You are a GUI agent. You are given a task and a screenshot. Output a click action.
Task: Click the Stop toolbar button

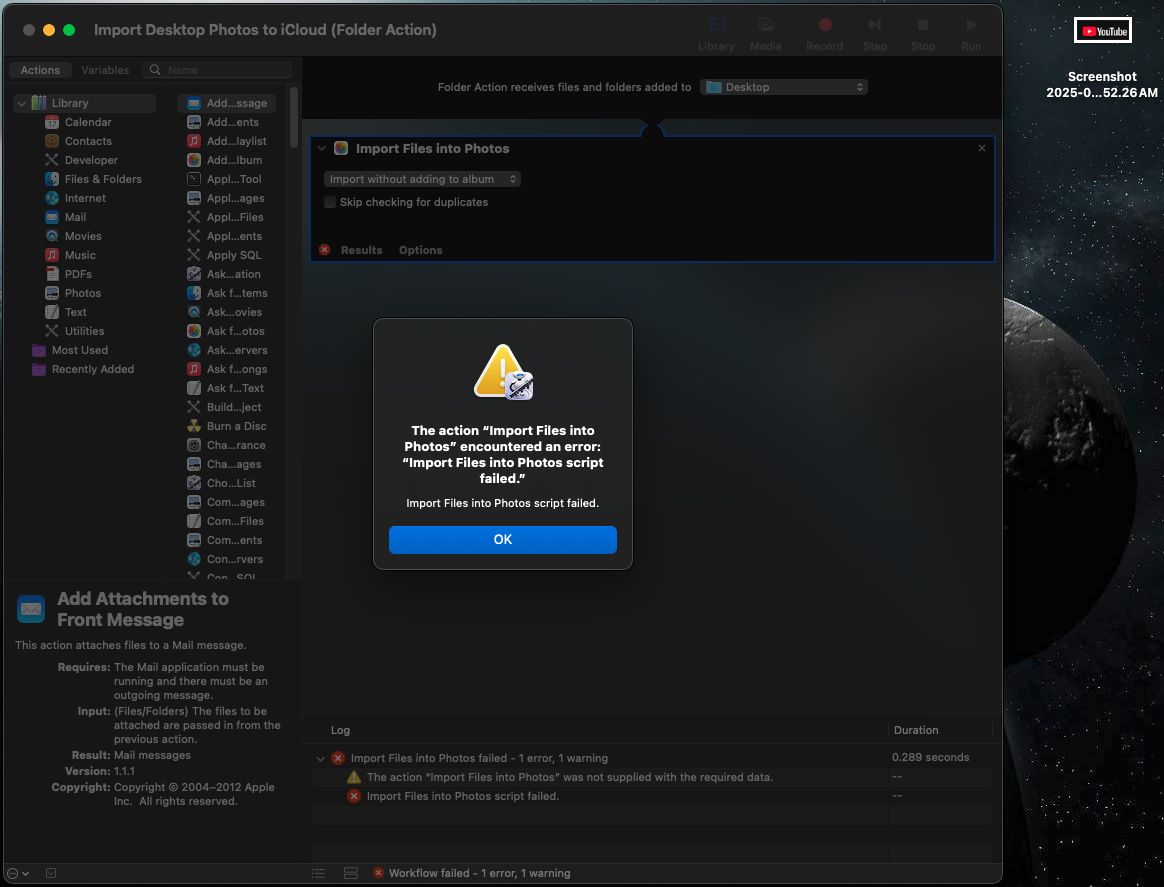pyautogui.click(x=923, y=34)
